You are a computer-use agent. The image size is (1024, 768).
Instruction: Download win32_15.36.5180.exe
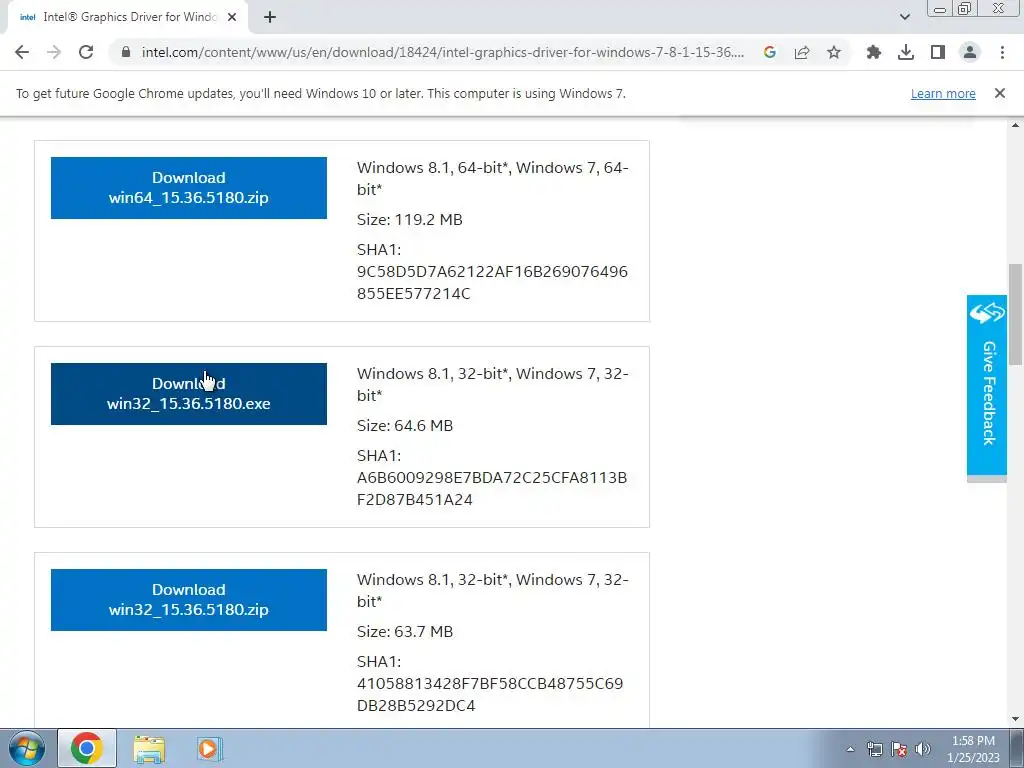point(189,394)
